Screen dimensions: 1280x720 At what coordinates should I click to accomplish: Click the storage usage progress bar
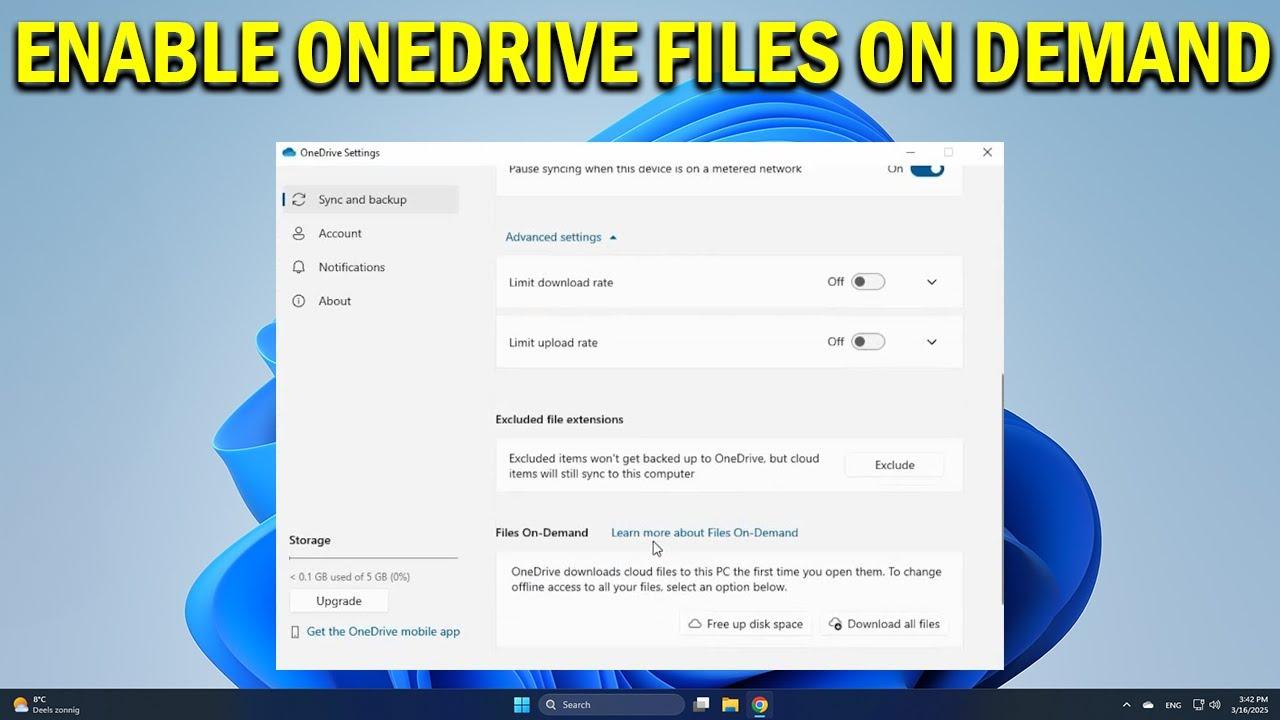(x=373, y=558)
